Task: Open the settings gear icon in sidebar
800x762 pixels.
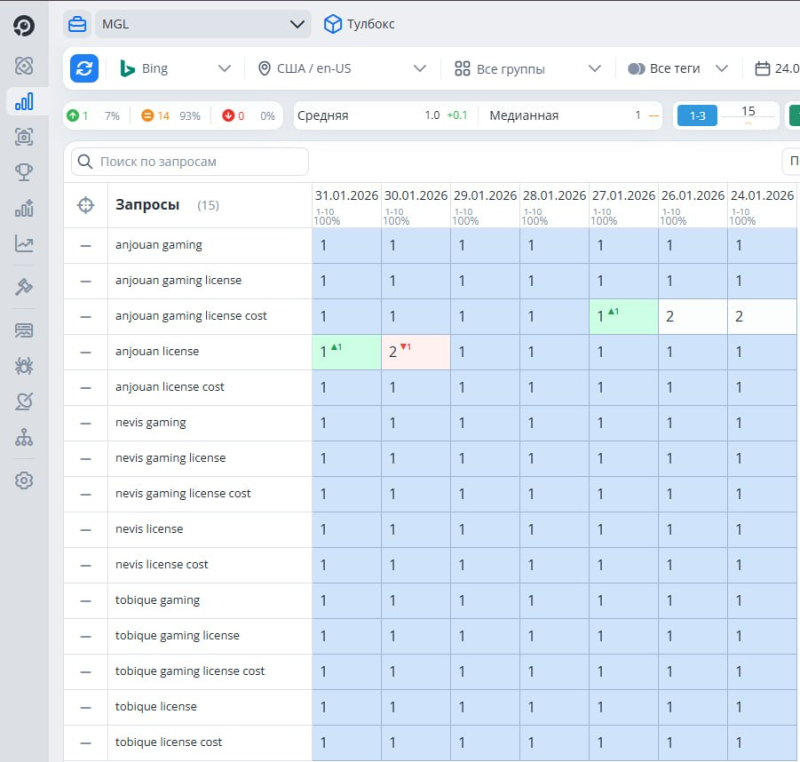Action: coord(24,480)
